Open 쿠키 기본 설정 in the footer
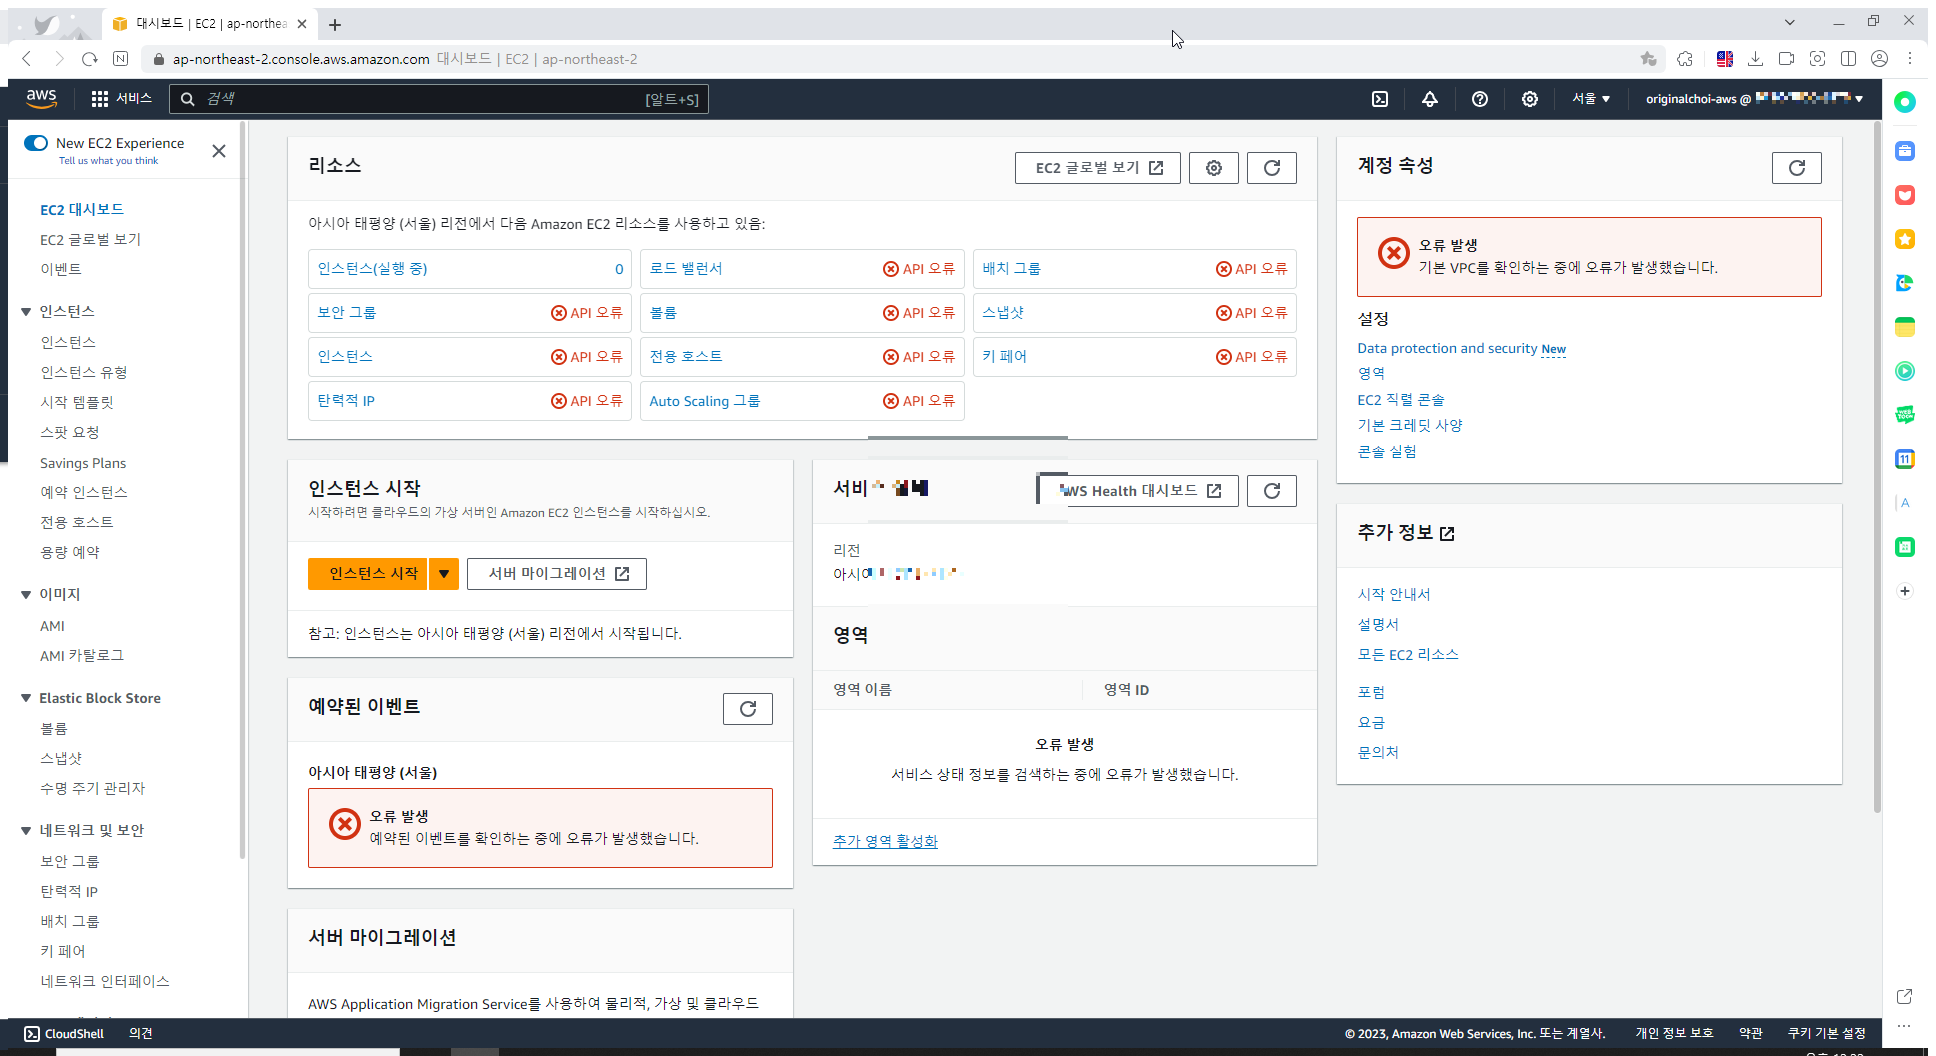Image resolution: width=1936 pixels, height=1056 pixels. tap(1827, 1034)
